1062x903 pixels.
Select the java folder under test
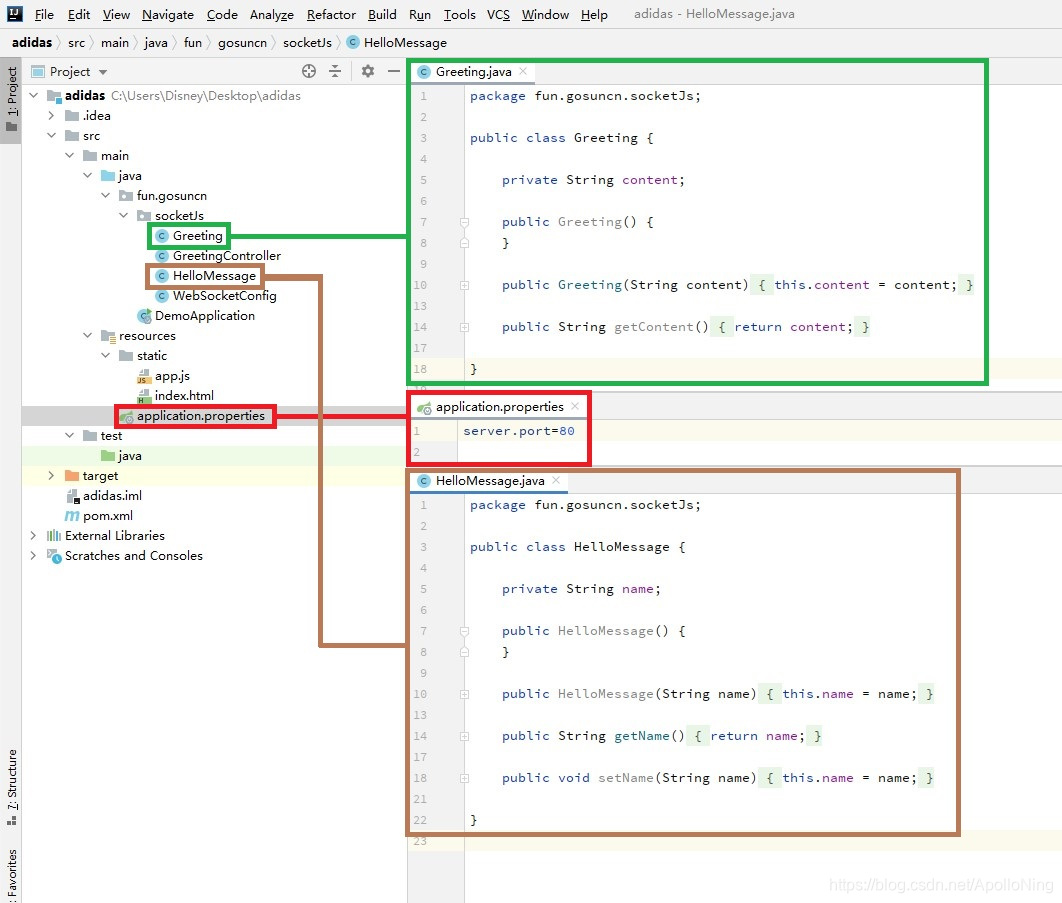121,456
